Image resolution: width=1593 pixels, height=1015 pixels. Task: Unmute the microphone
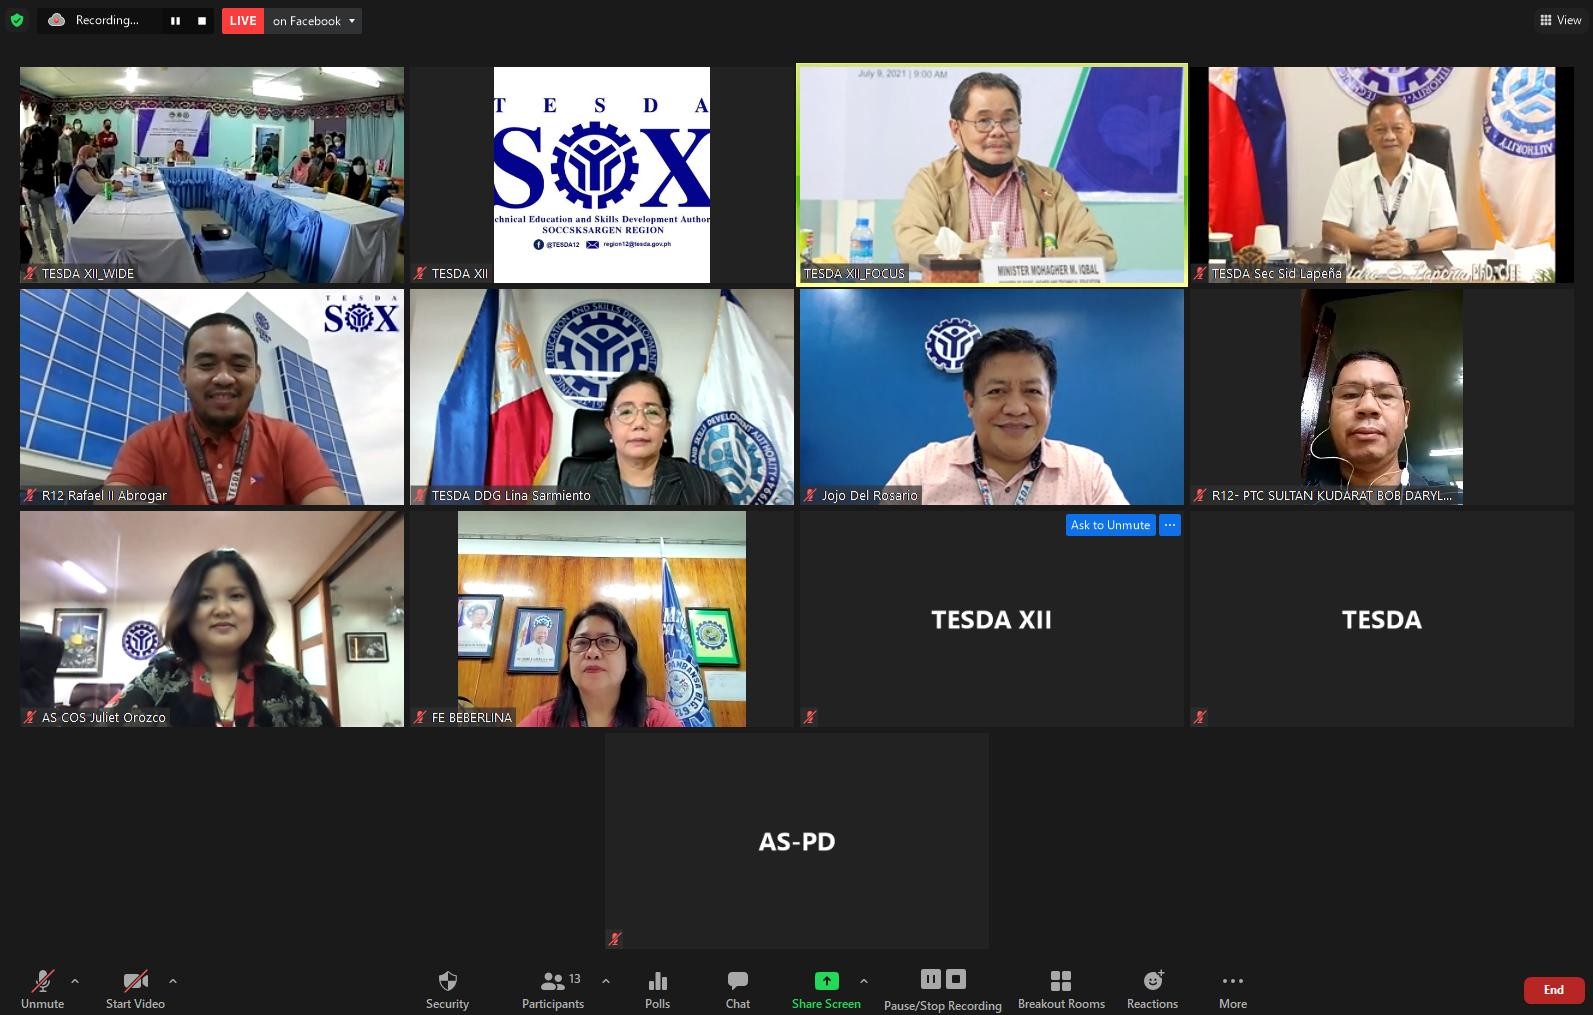click(x=42, y=989)
